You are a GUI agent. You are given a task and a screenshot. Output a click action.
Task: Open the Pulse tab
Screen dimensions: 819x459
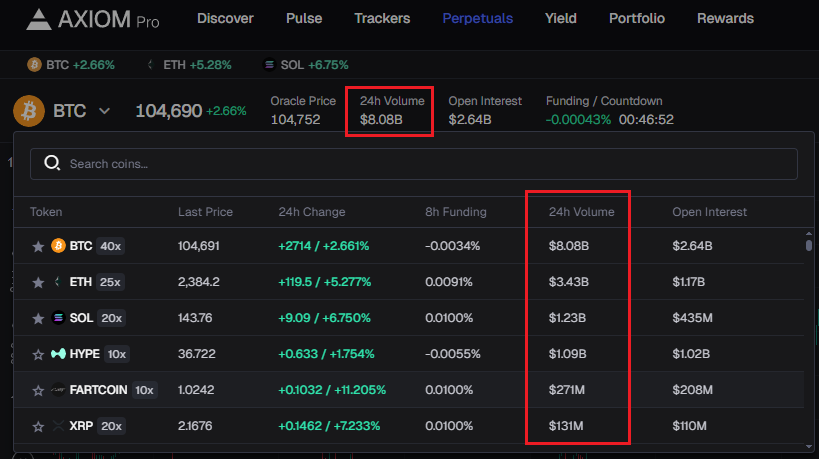point(304,18)
